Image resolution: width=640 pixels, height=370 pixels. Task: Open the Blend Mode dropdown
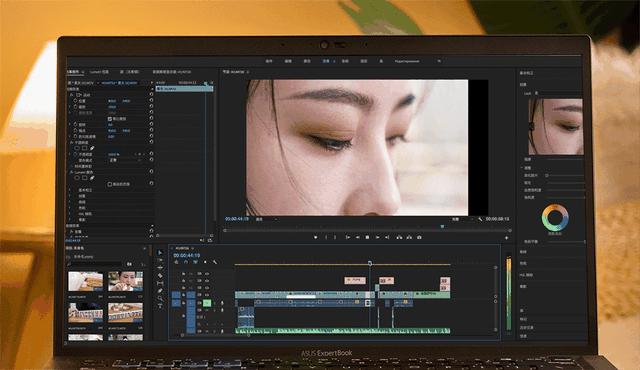pyautogui.click(x=126, y=160)
